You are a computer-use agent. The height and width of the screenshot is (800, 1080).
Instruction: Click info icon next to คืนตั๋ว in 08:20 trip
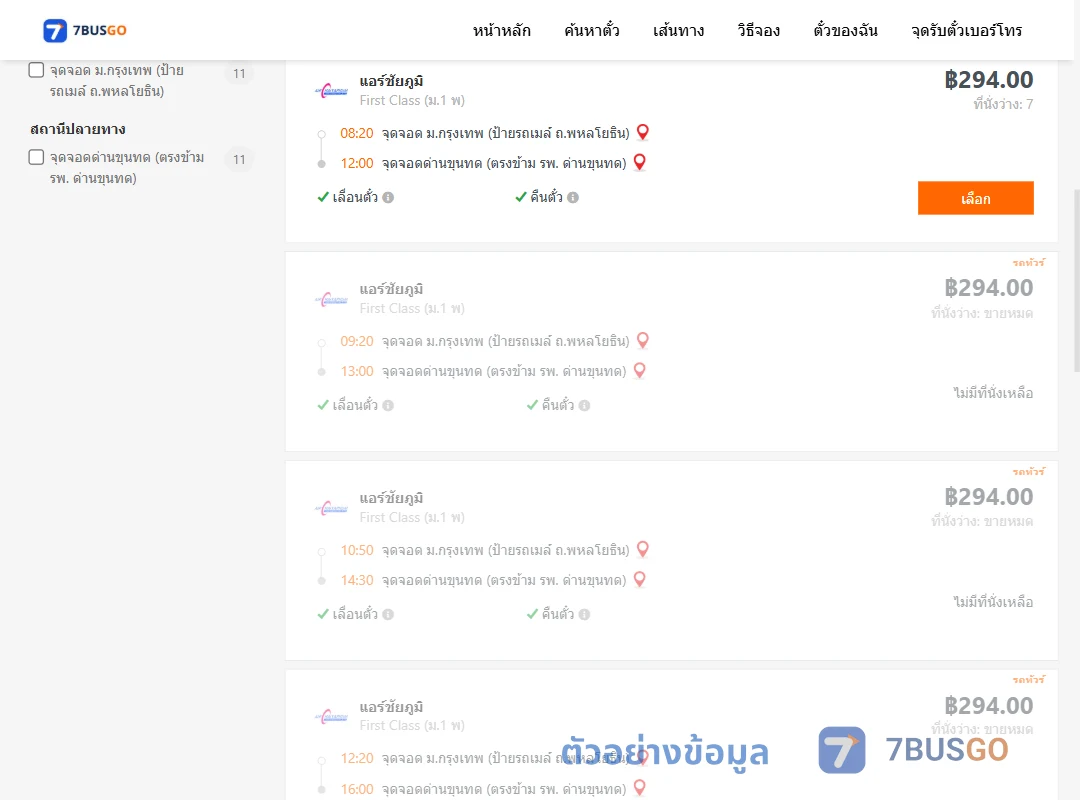coord(573,198)
